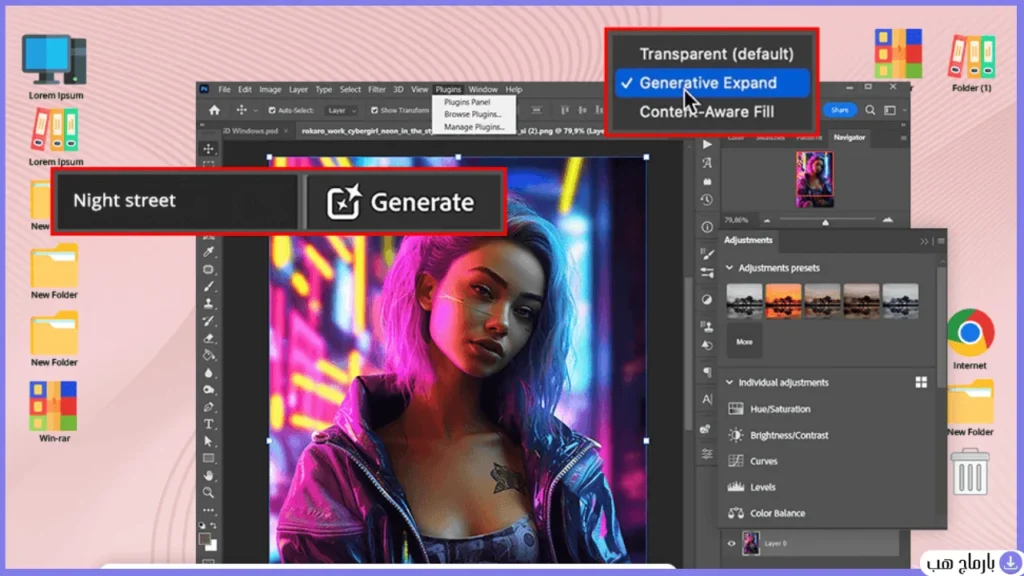Screen dimensions: 1024x576
Task: Collapse the Individual adjustments section
Action: coord(729,383)
